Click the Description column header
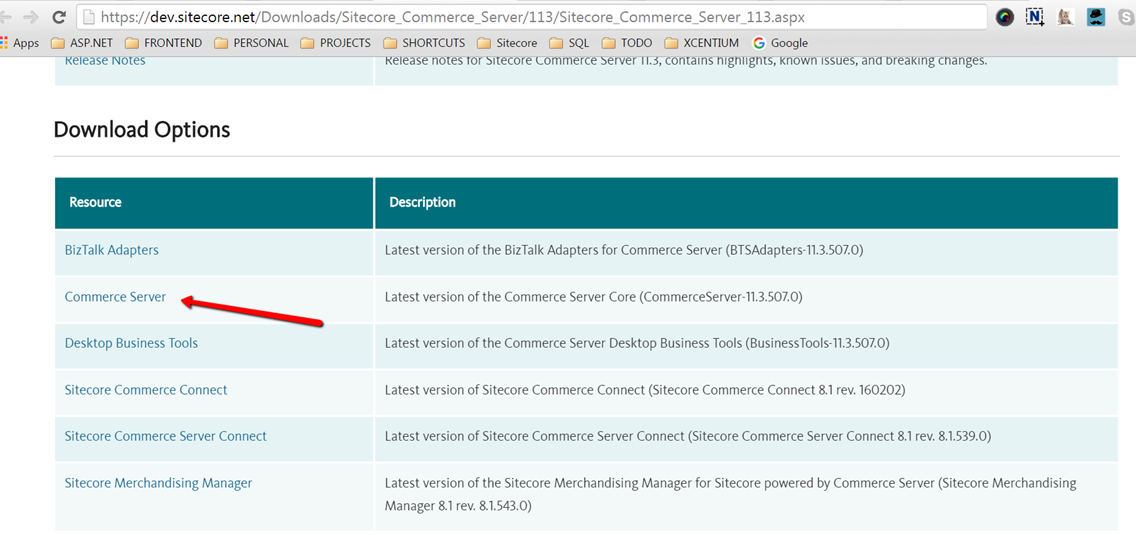This screenshot has height=535, width=1136. 747,202
